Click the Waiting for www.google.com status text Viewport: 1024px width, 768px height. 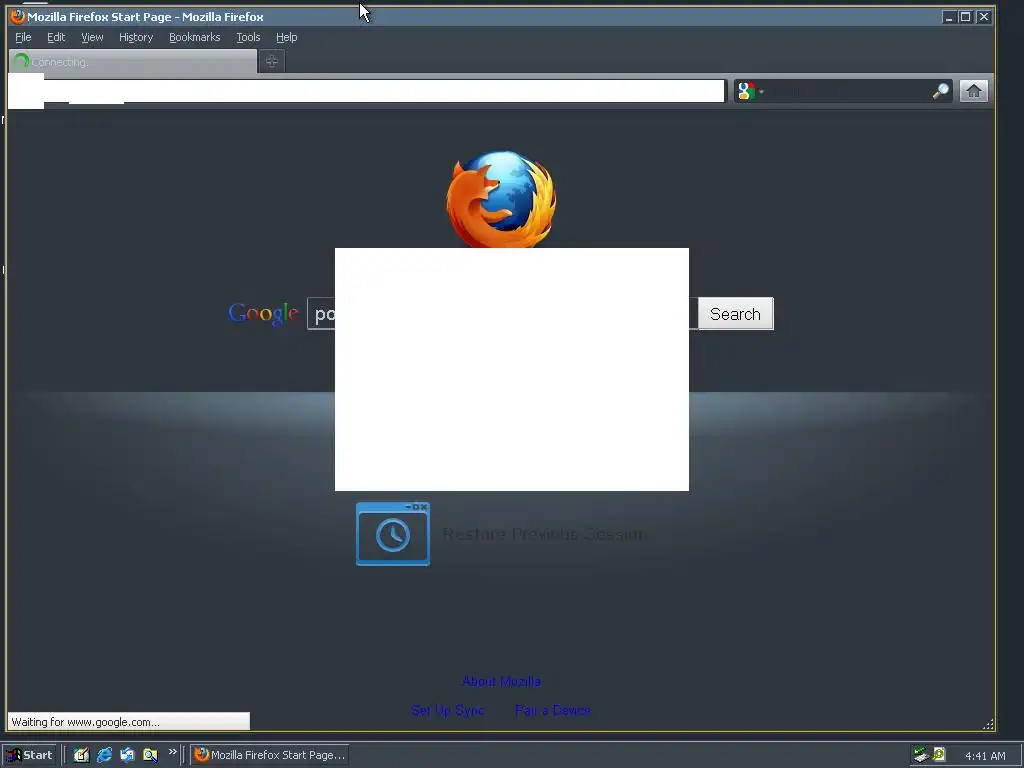click(x=86, y=722)
